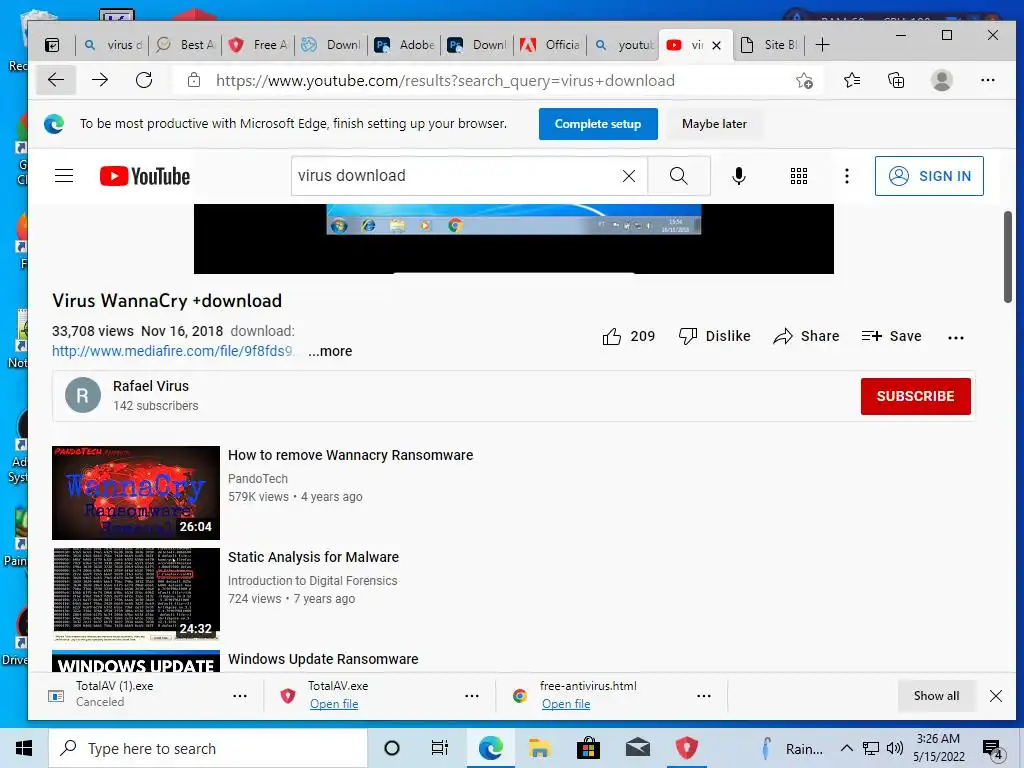The image size is (1024, 768).
Task: Search with your voice microphone icon
Action: [x=739, y=176]
